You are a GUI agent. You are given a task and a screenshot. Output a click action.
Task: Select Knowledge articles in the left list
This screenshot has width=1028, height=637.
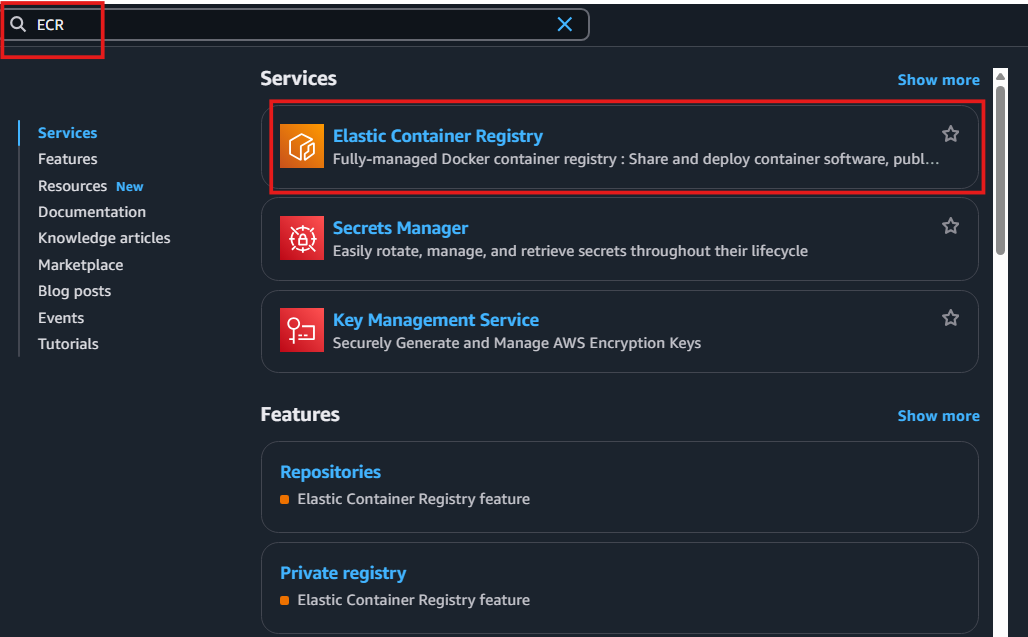pyautogui.click(x=104, y=239)
